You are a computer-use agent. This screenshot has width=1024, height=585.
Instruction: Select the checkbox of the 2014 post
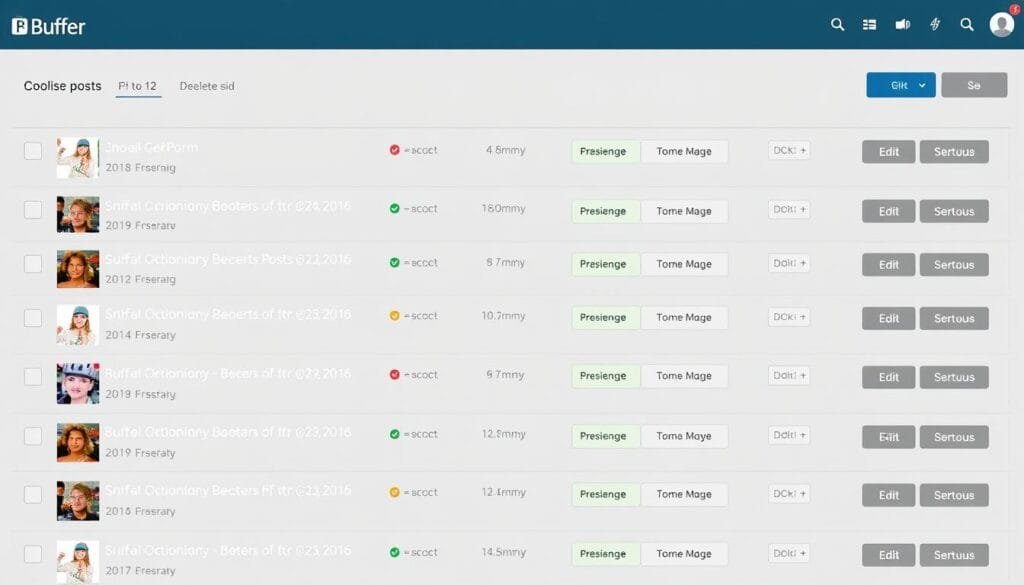coord(33,318)
